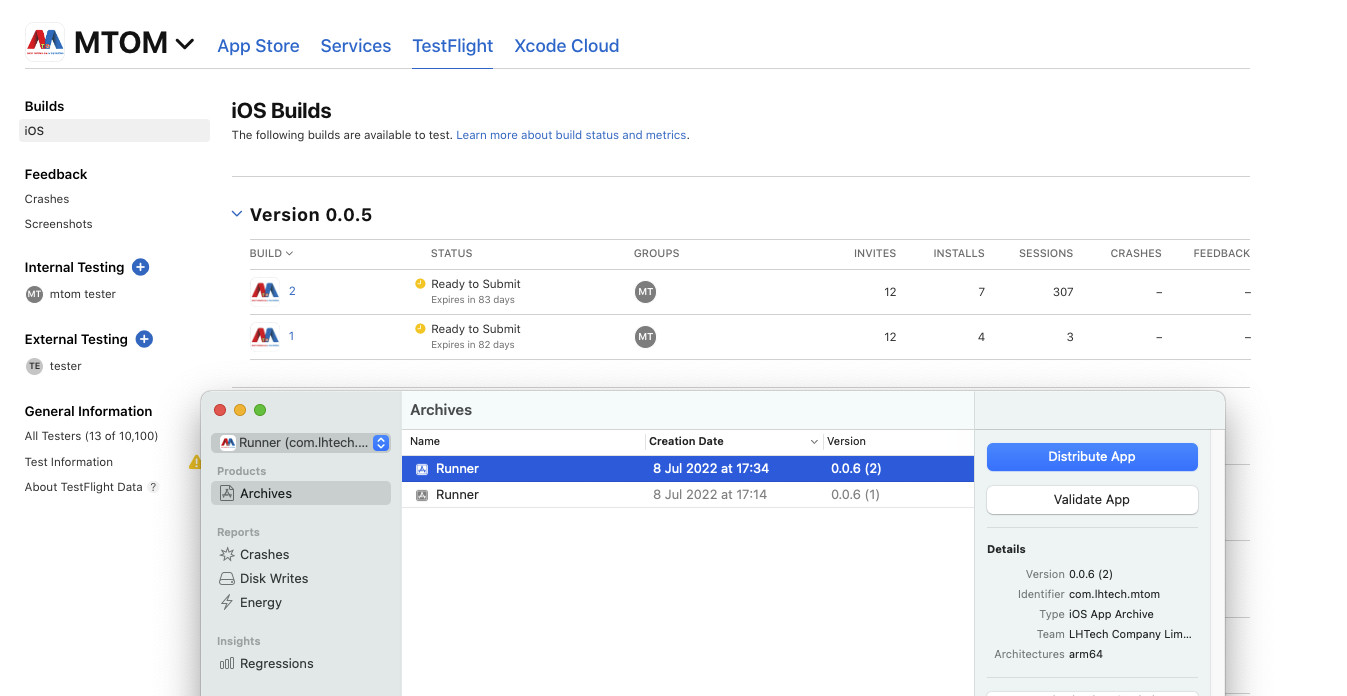Click the MT group badge for build 2
This screenshot has height=696, width=1347.
[x=645, y=292]
